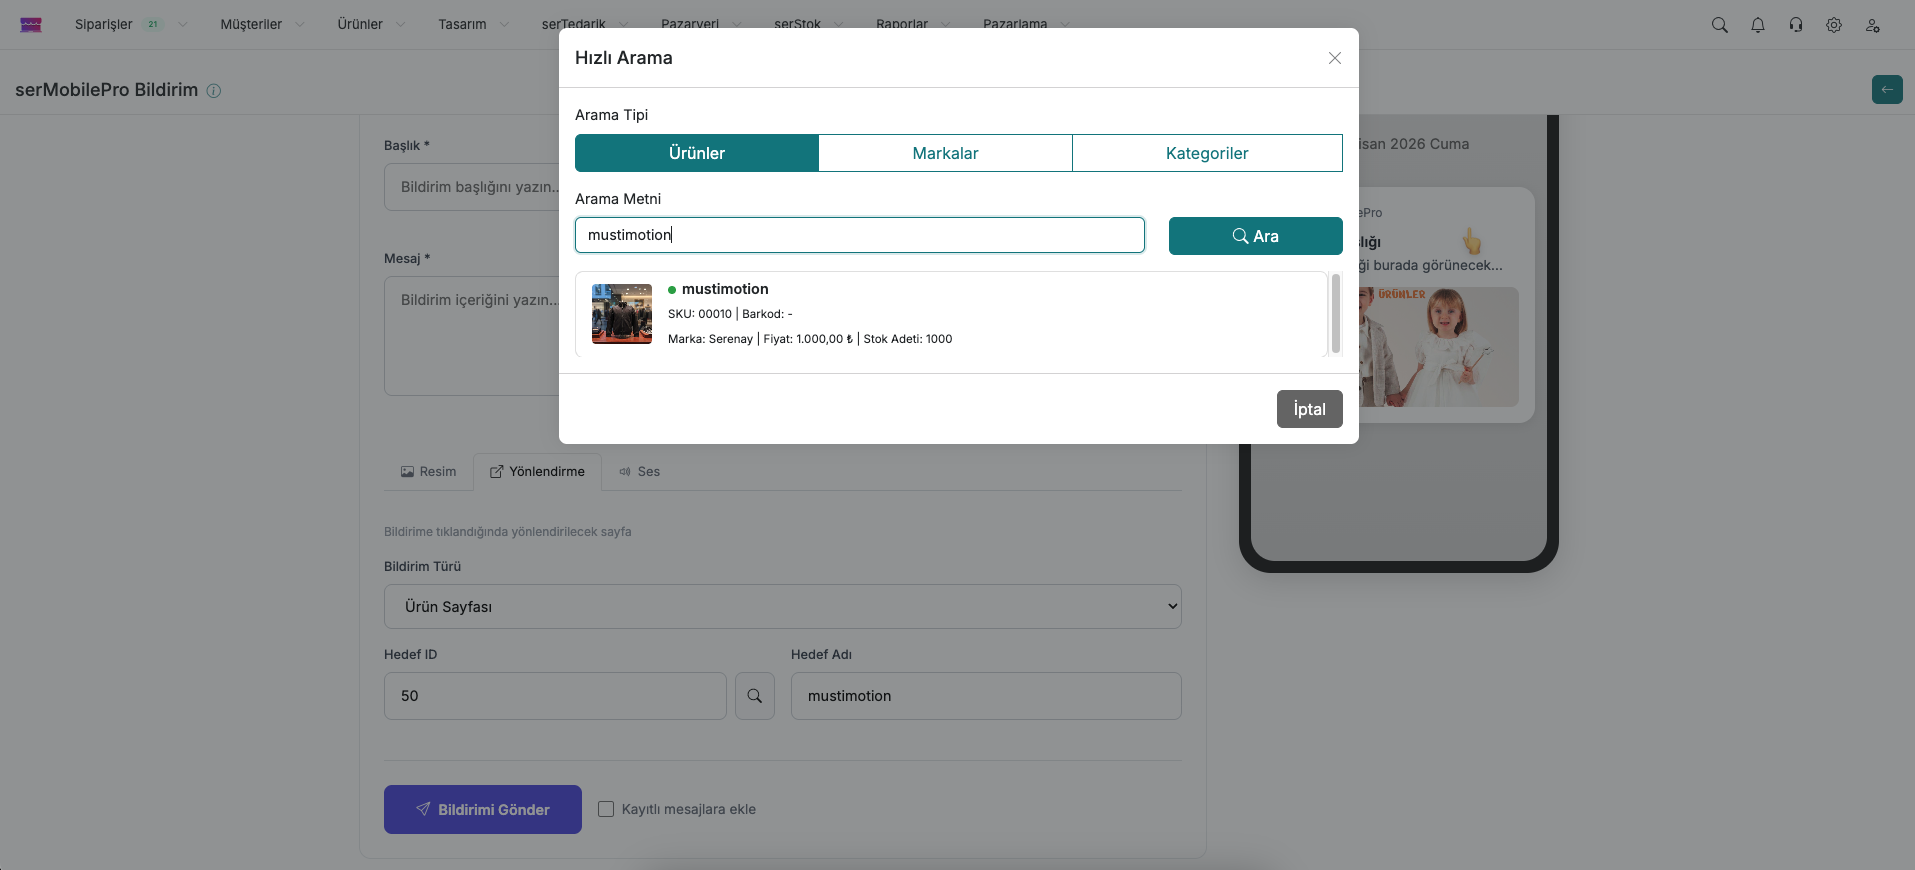Click the info icon beside serMobilePro Bildirim
Viewport: 1915px width, 870px height.
tap(214, 91)
